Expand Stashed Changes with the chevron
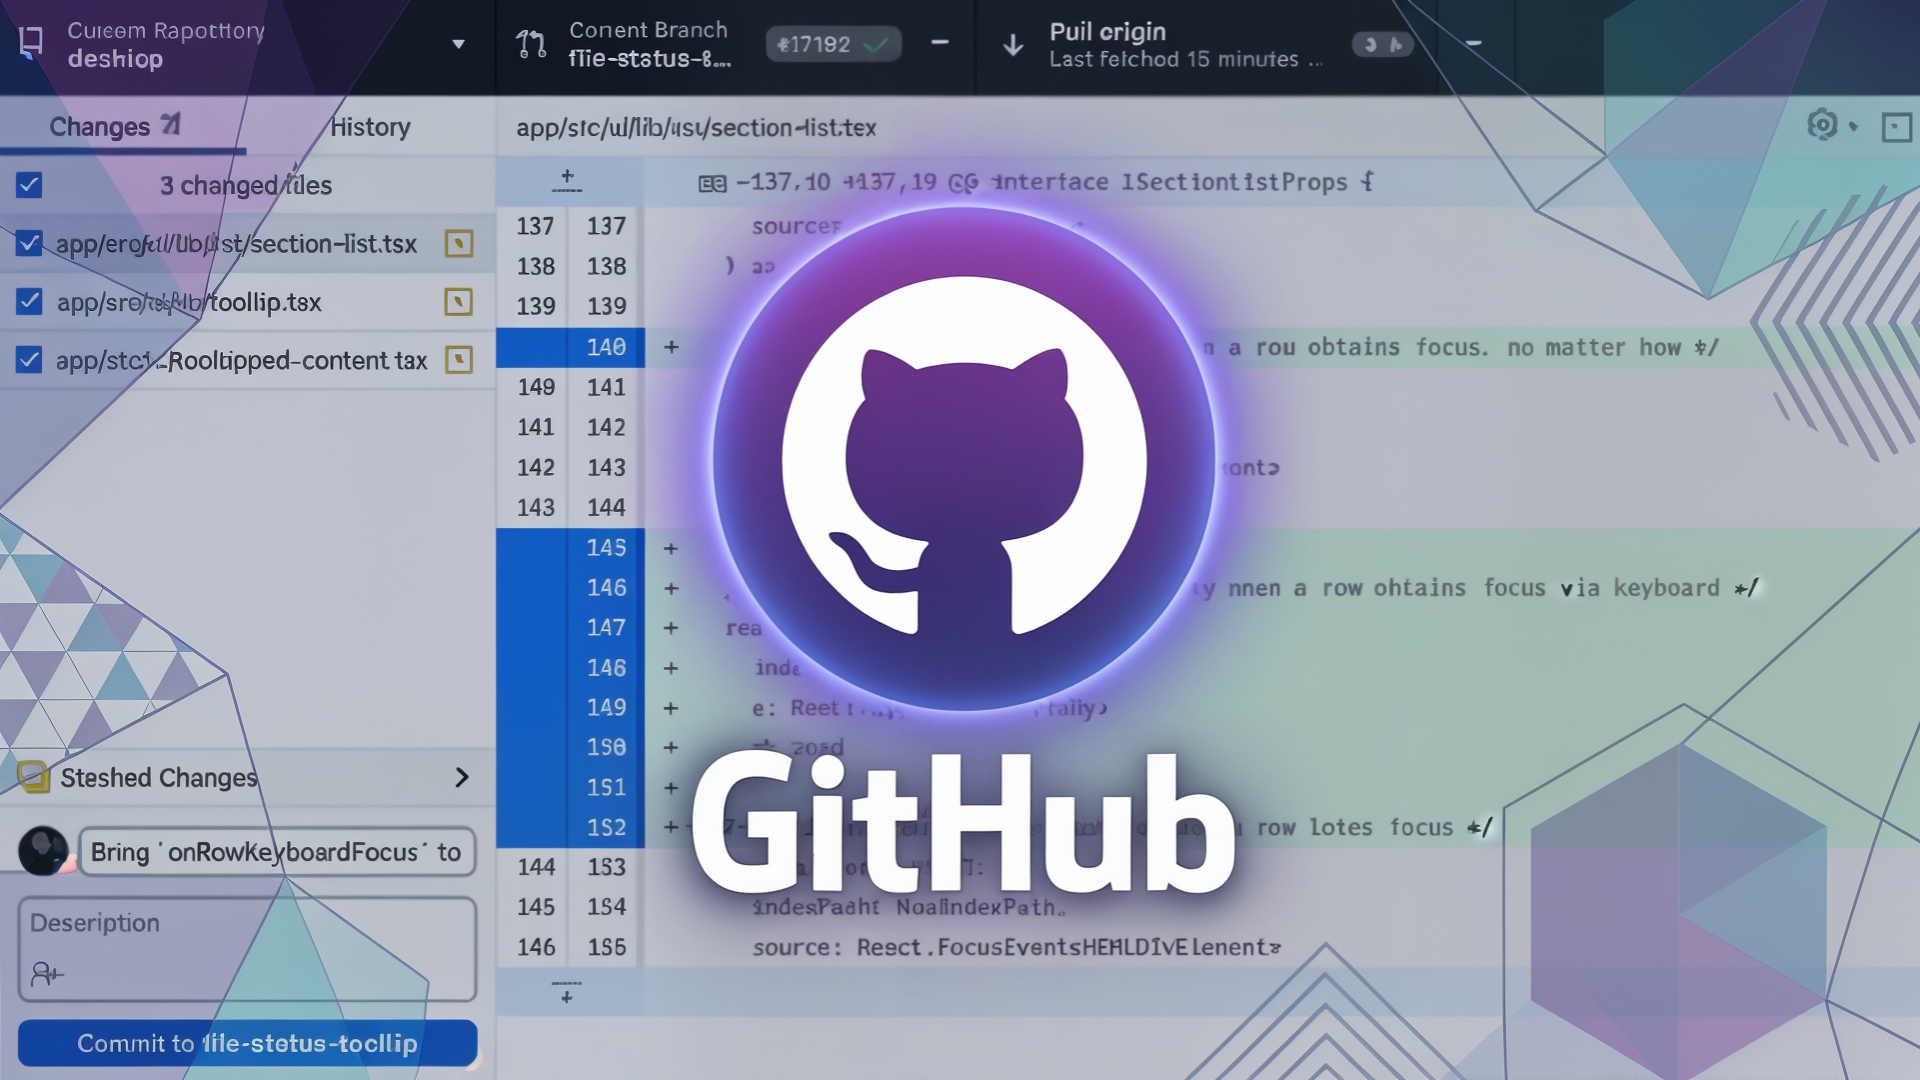 coord(461,777)
